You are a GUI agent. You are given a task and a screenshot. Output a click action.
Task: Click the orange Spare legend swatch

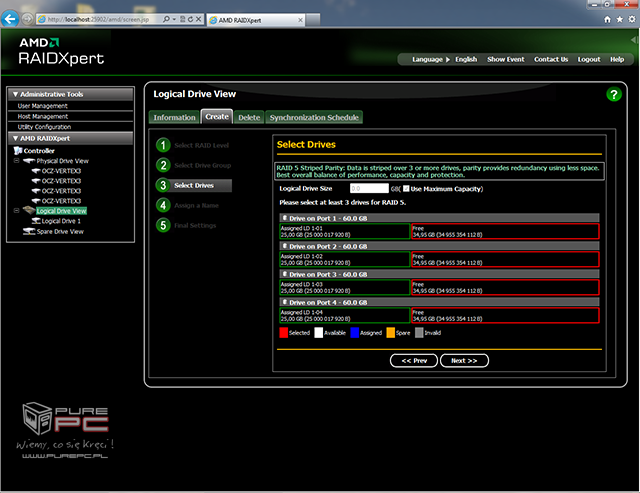[391, 333]
